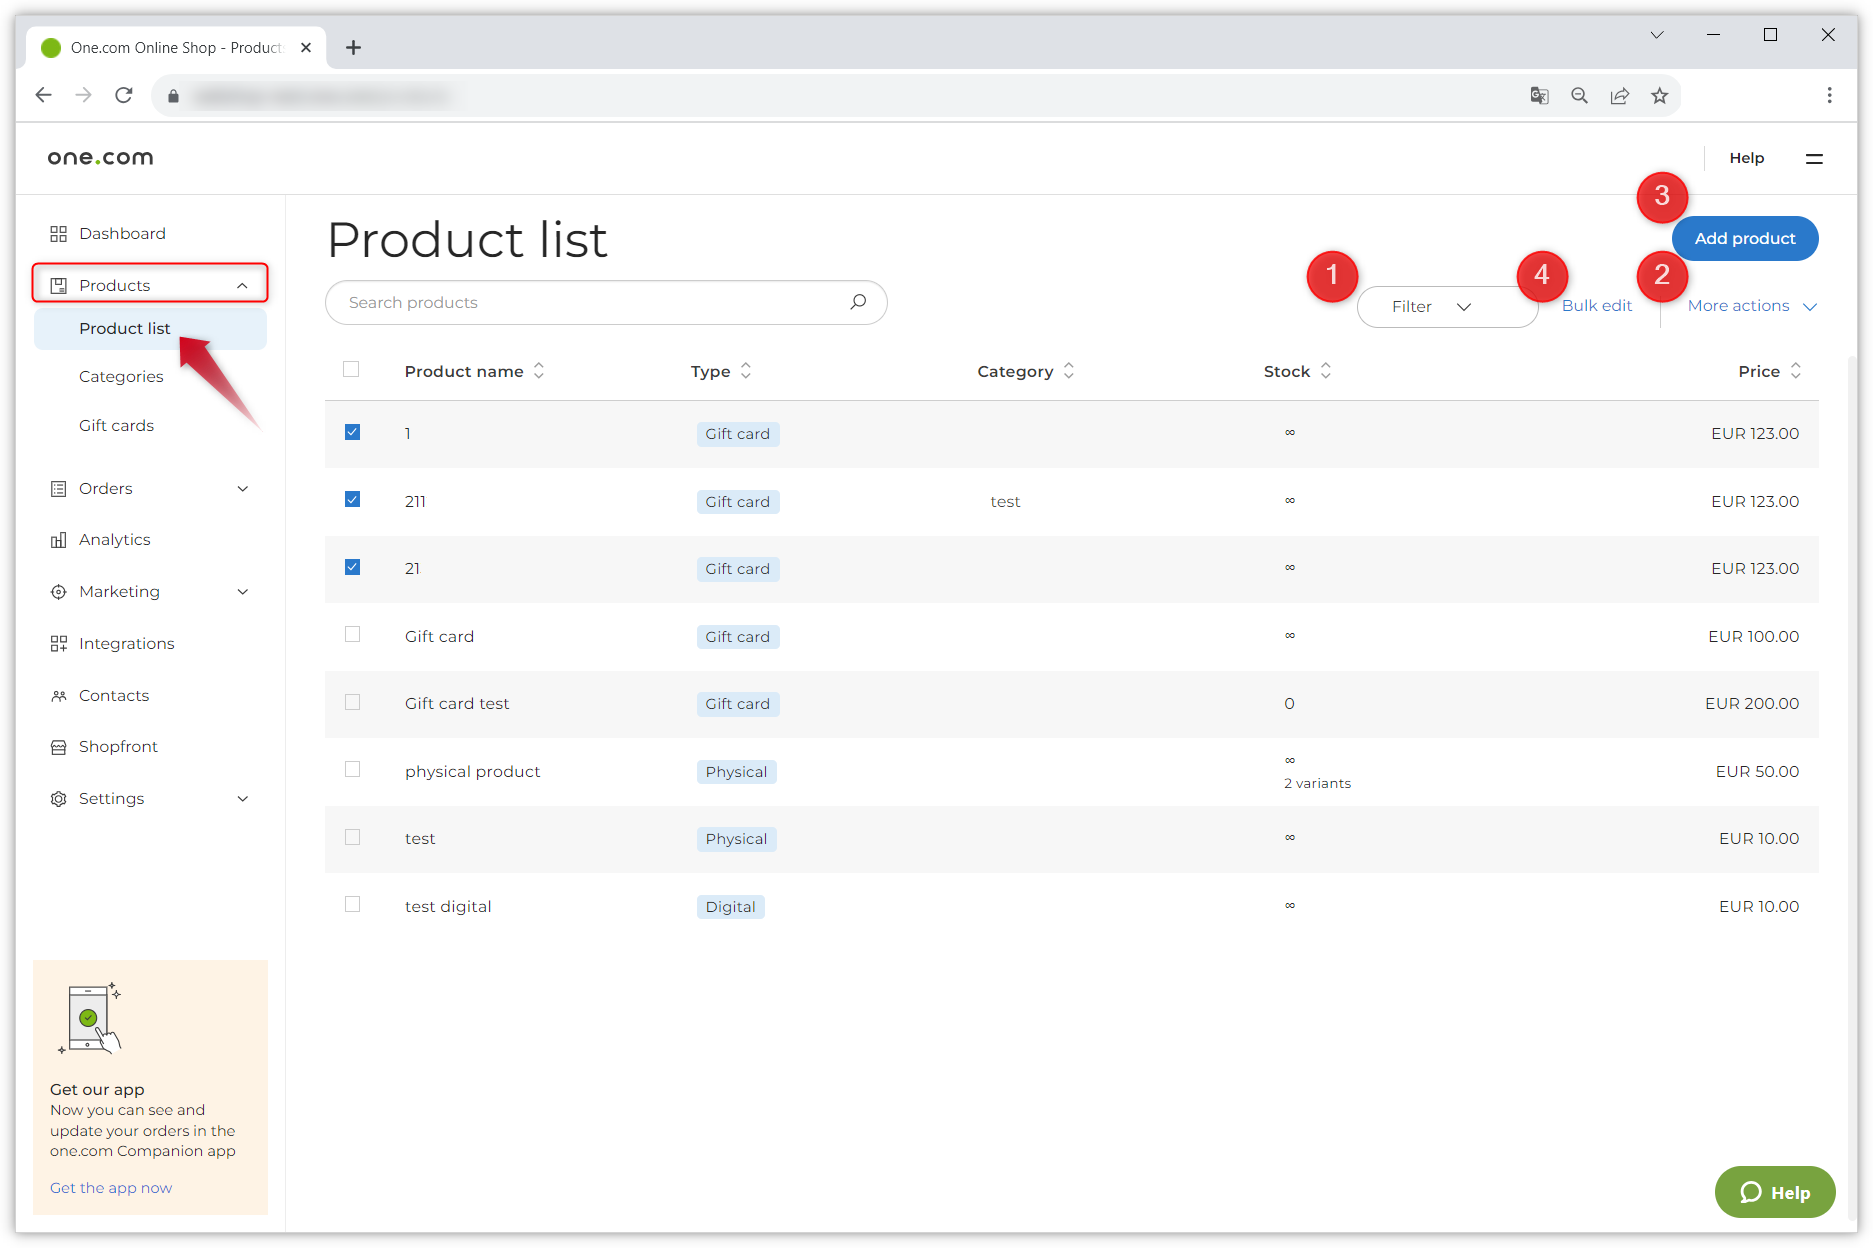Viewport: 1873px width, 1248px height.
Task: Toggle the select-all checkbox in table header
Action: pos(351,370)
